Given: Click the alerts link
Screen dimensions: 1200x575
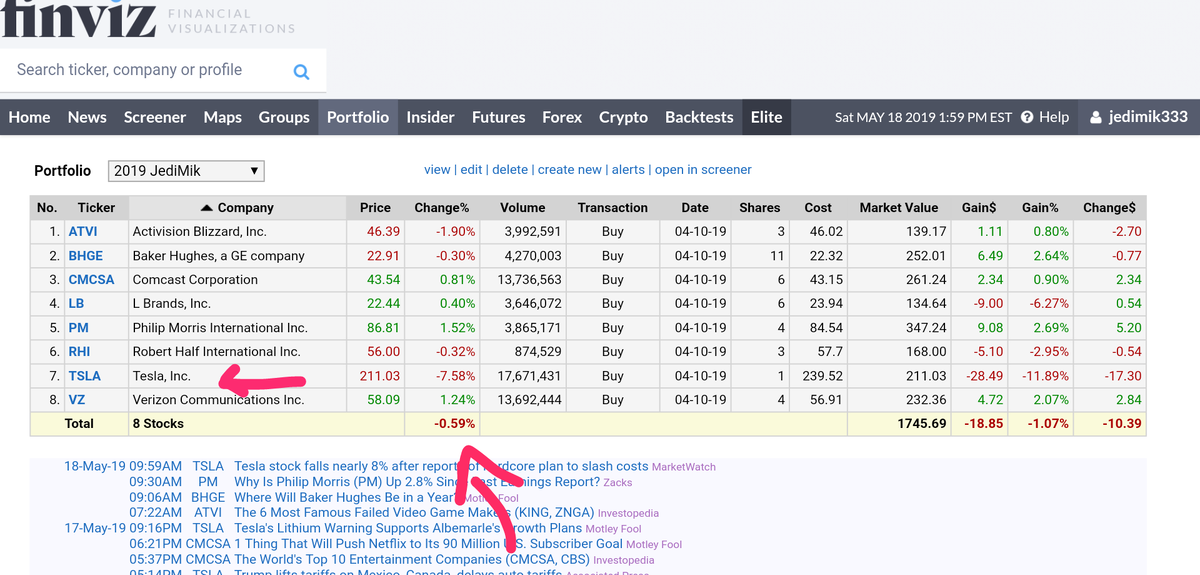Looking at the screenshot, I should click(628, 170).
